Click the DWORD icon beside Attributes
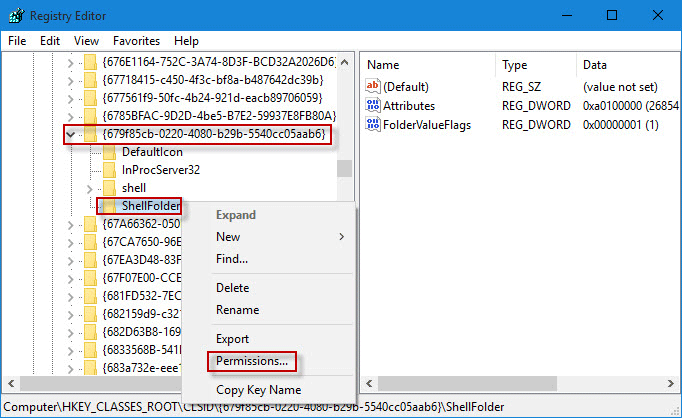Screen dimensions: 682x418 point(373,105)
